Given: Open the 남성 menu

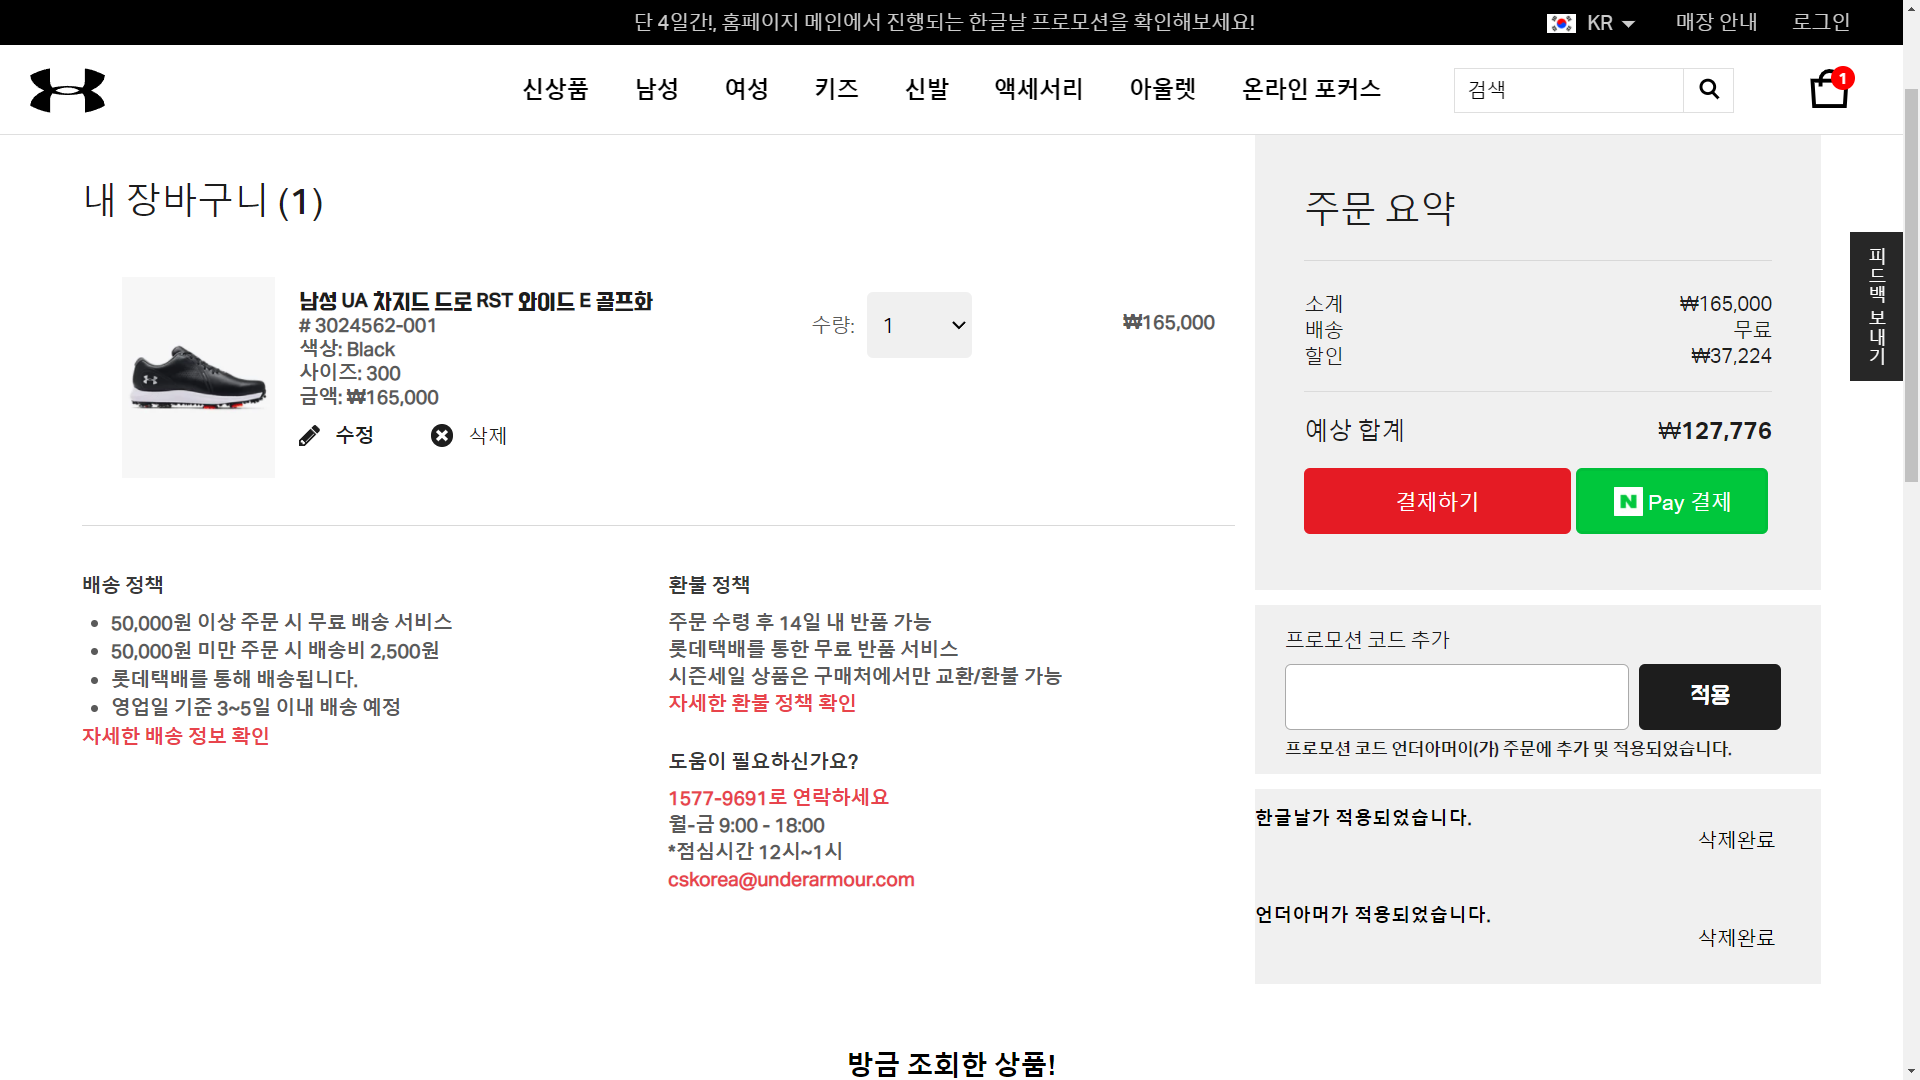Looking at the screenshot, I should (x=657, y=89).
